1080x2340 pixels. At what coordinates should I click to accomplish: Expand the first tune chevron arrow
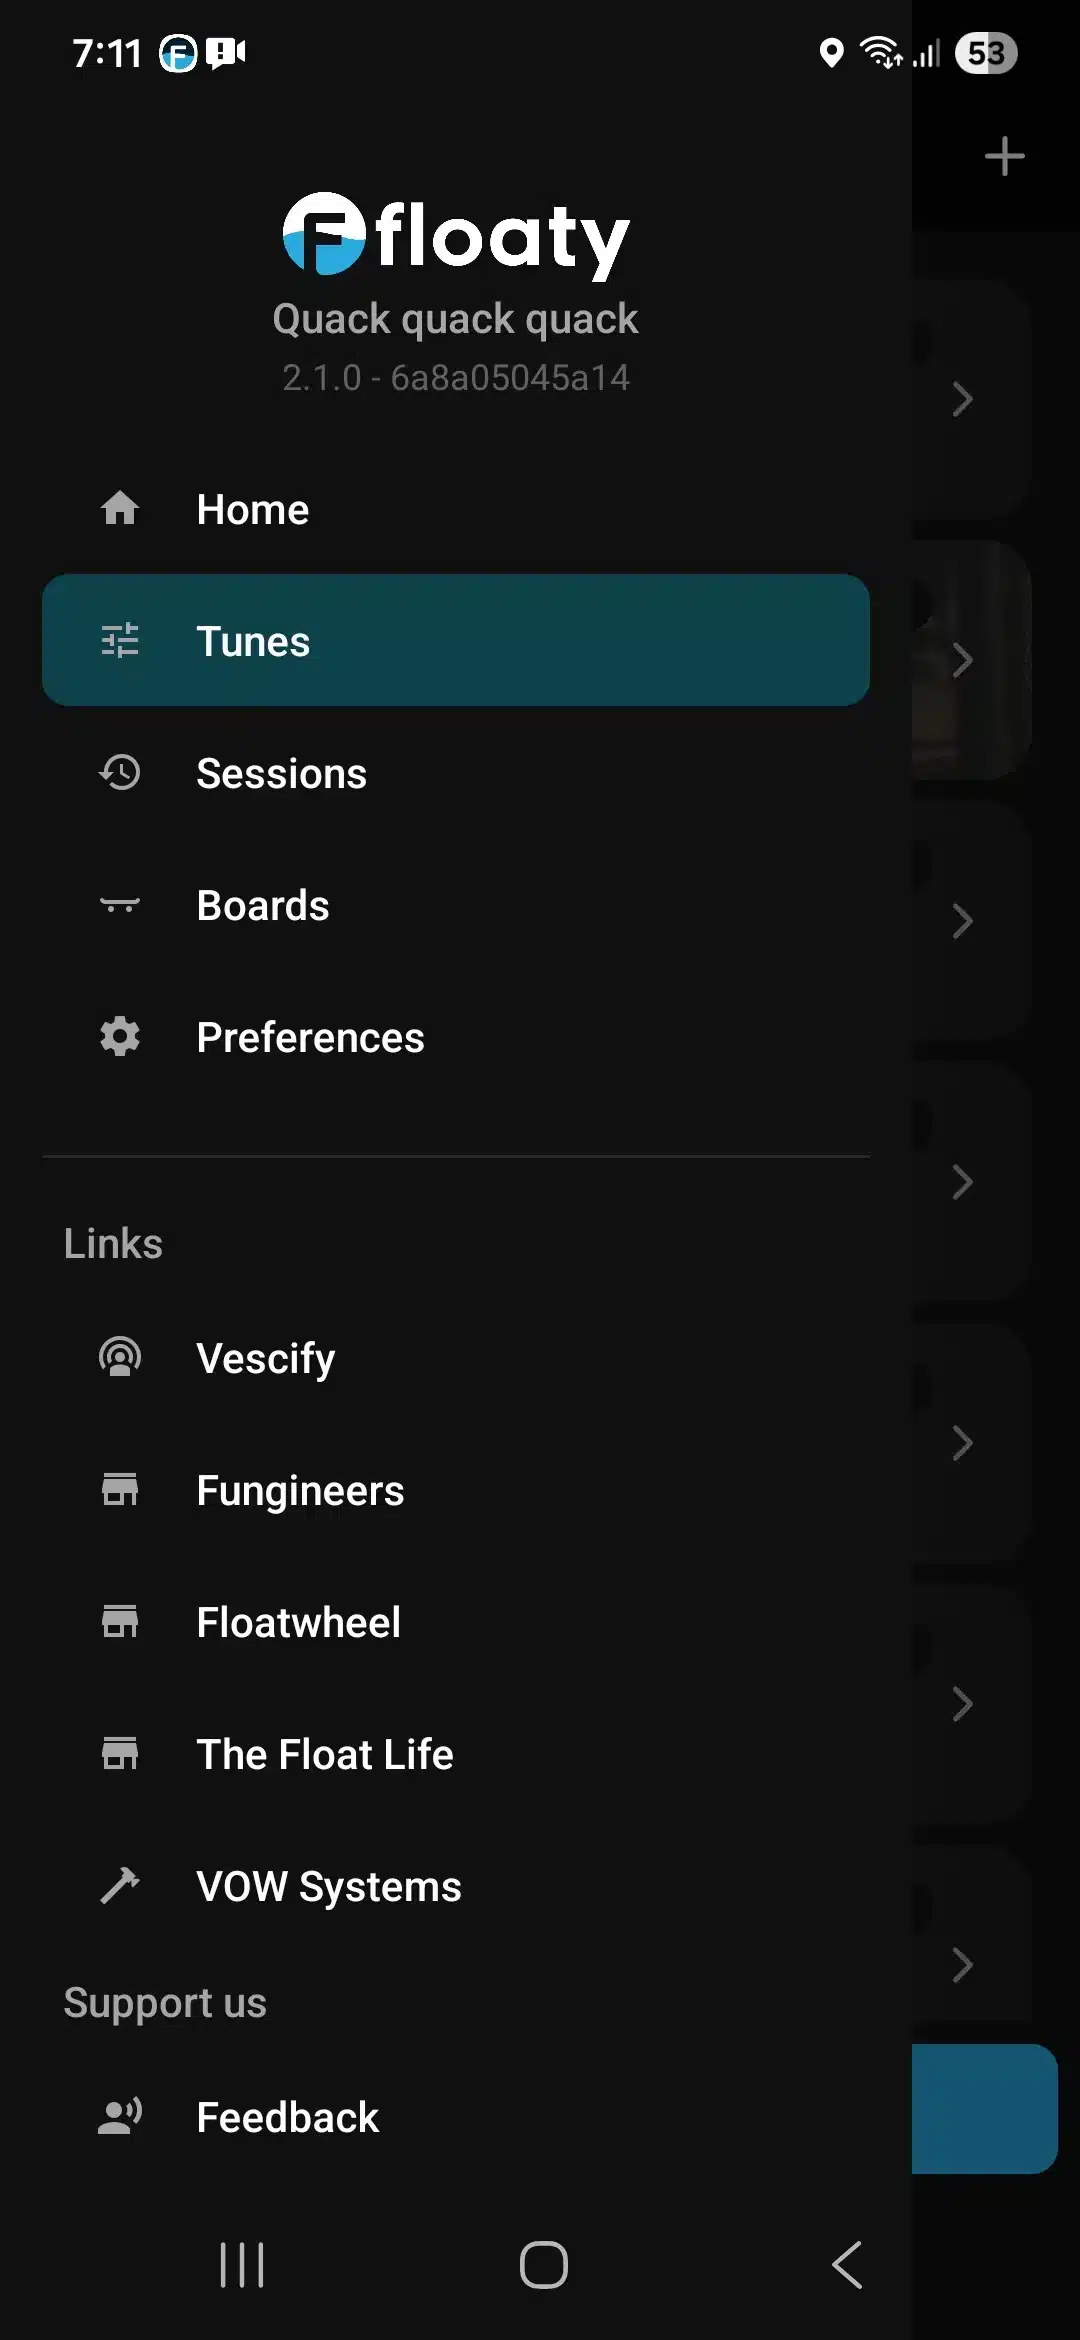pos(962,400)
